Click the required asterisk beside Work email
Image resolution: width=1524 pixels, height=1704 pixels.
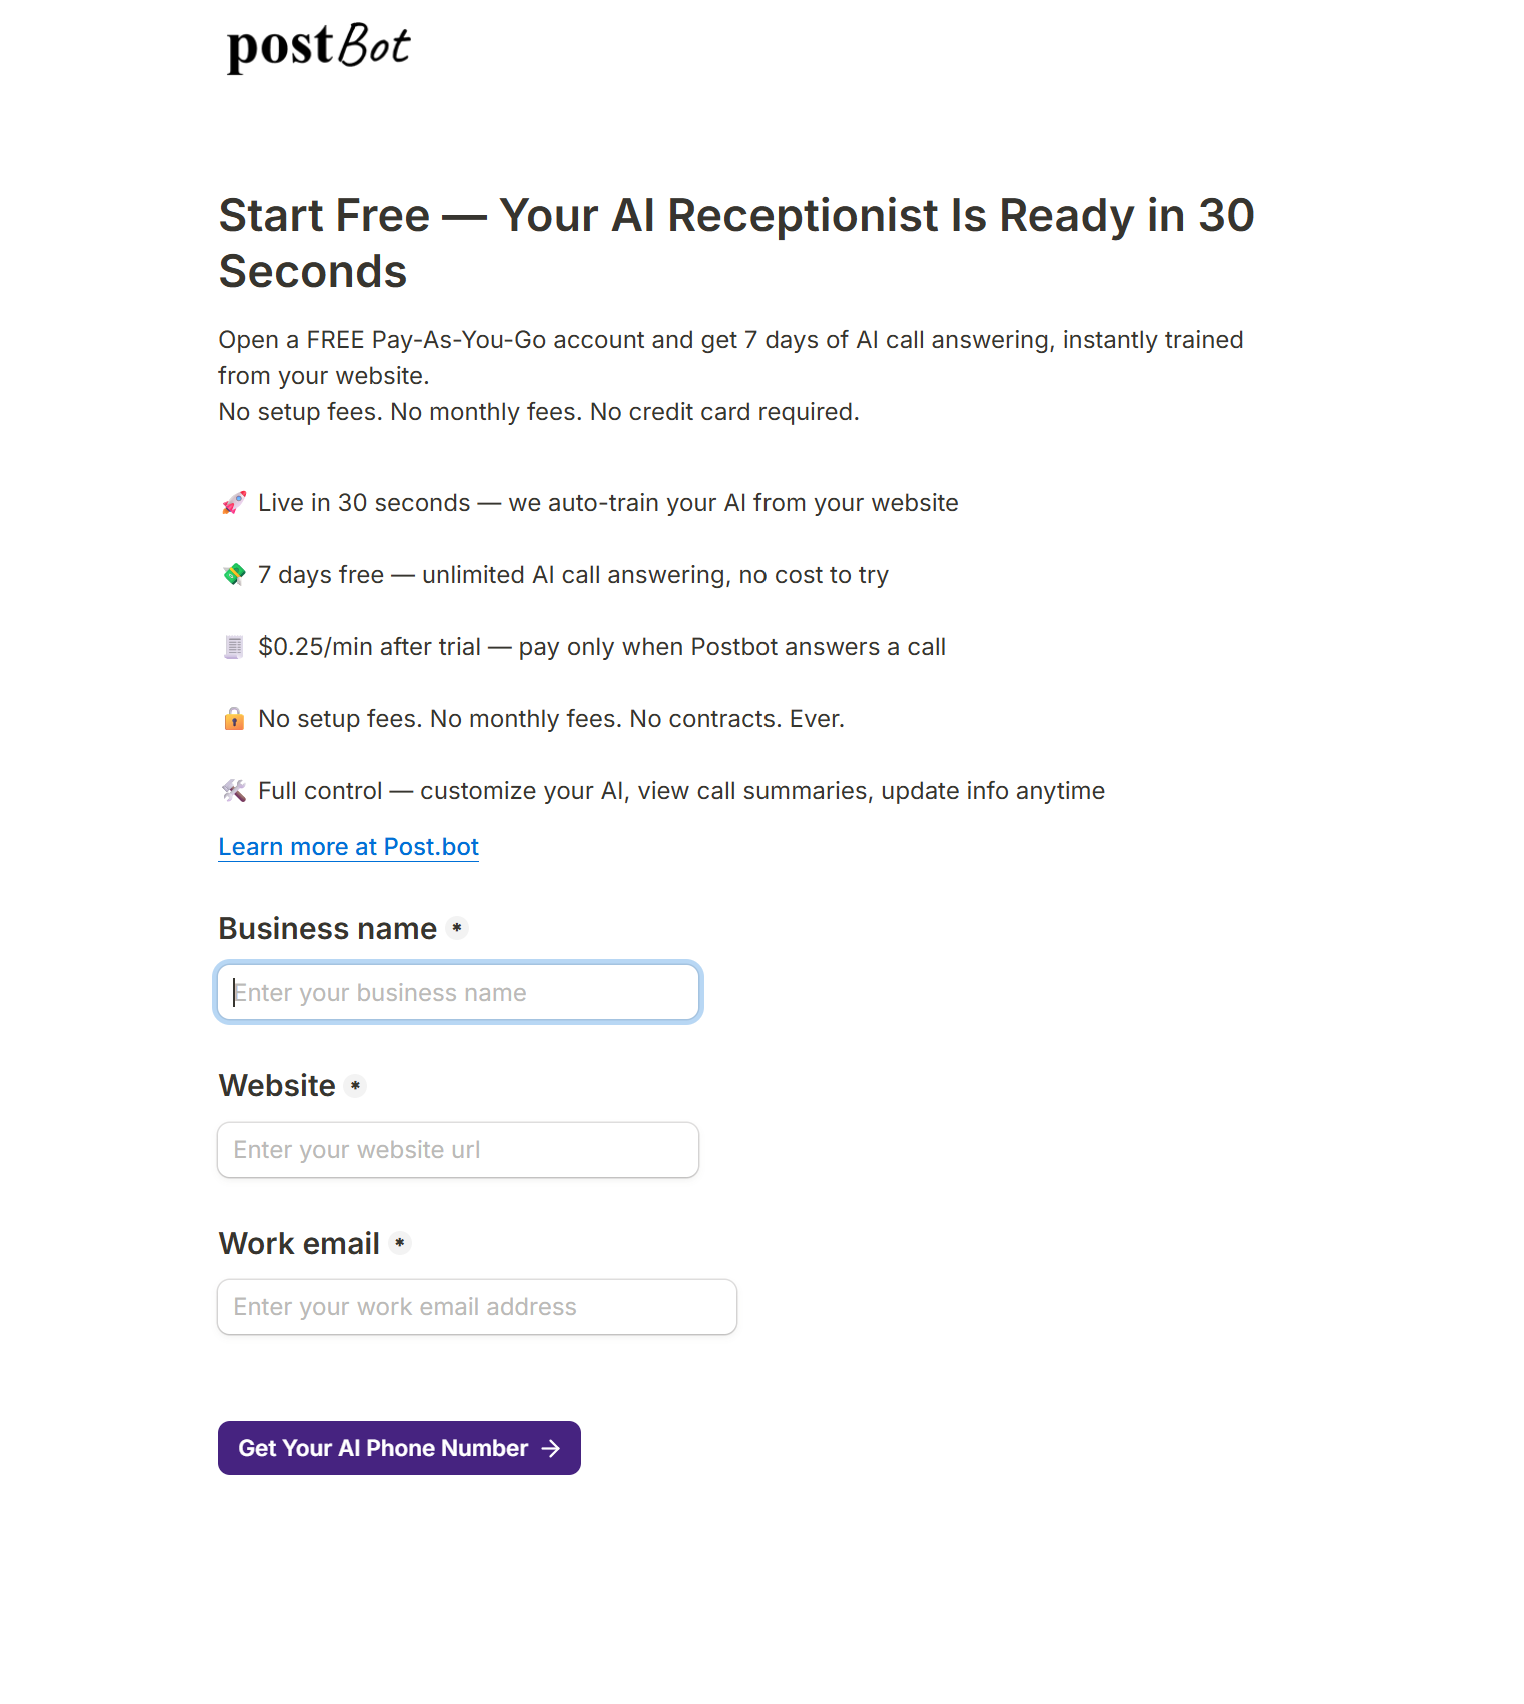coord(399,1243)
